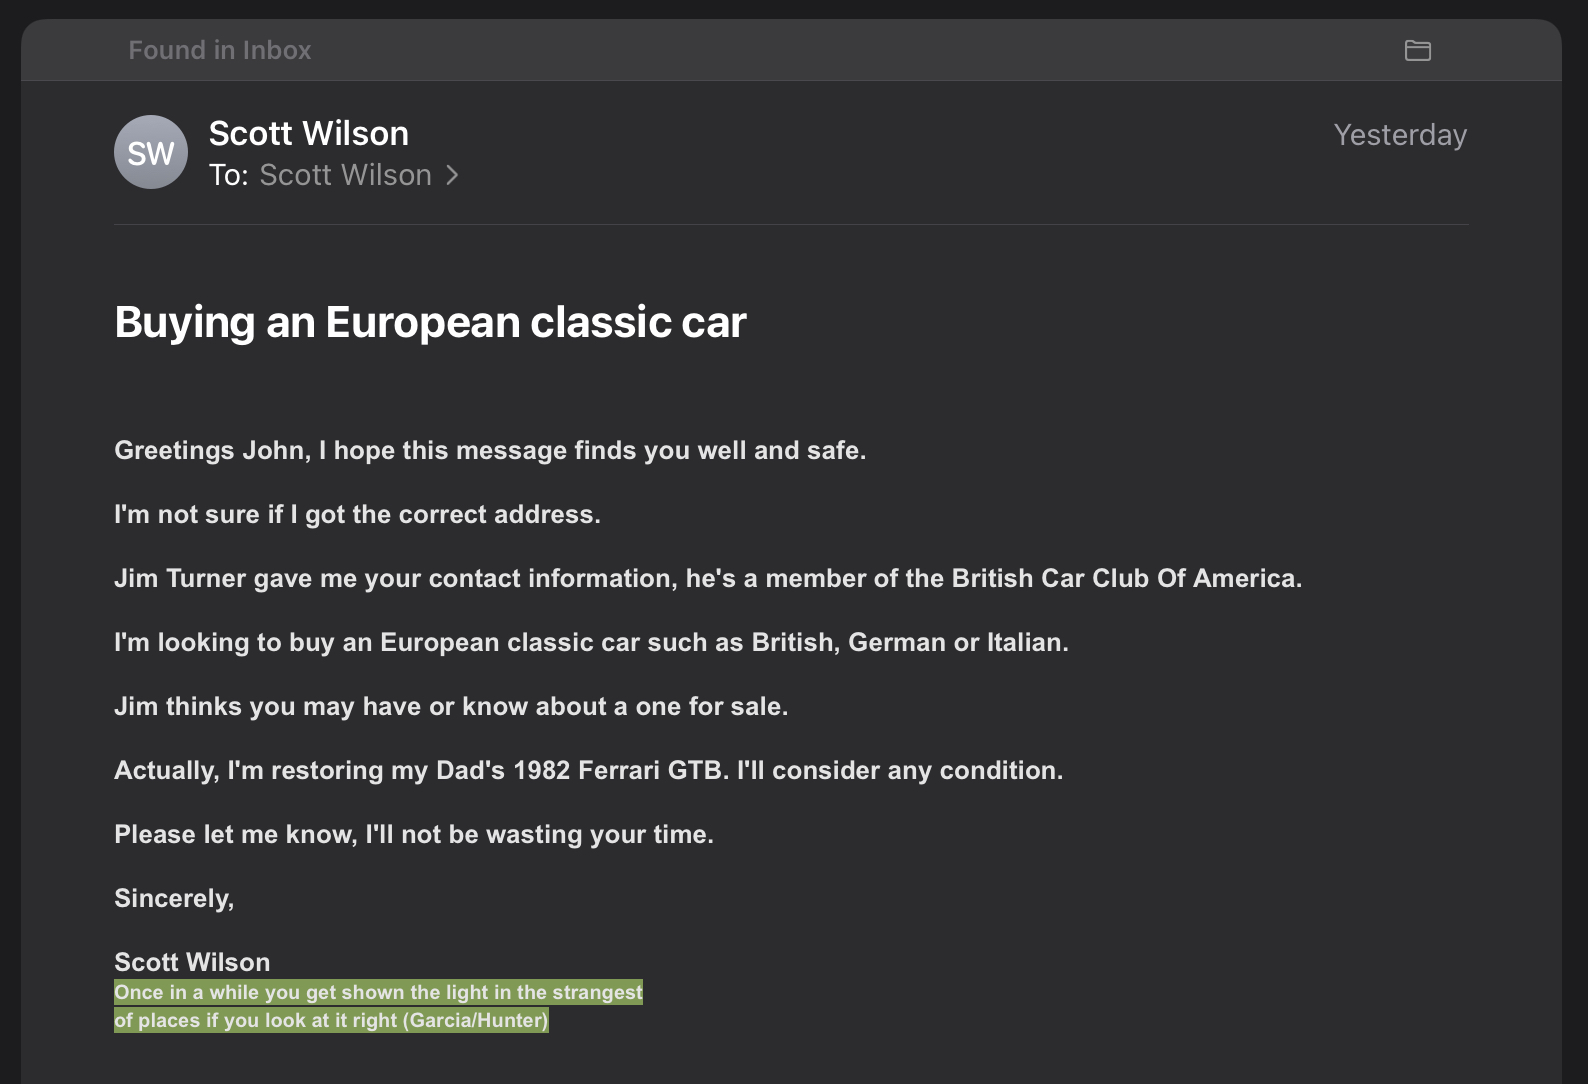Viewport: 1588px width, 1084px height.
Task: Open the mailbox folder icon in header
Action: point(1418,50)
